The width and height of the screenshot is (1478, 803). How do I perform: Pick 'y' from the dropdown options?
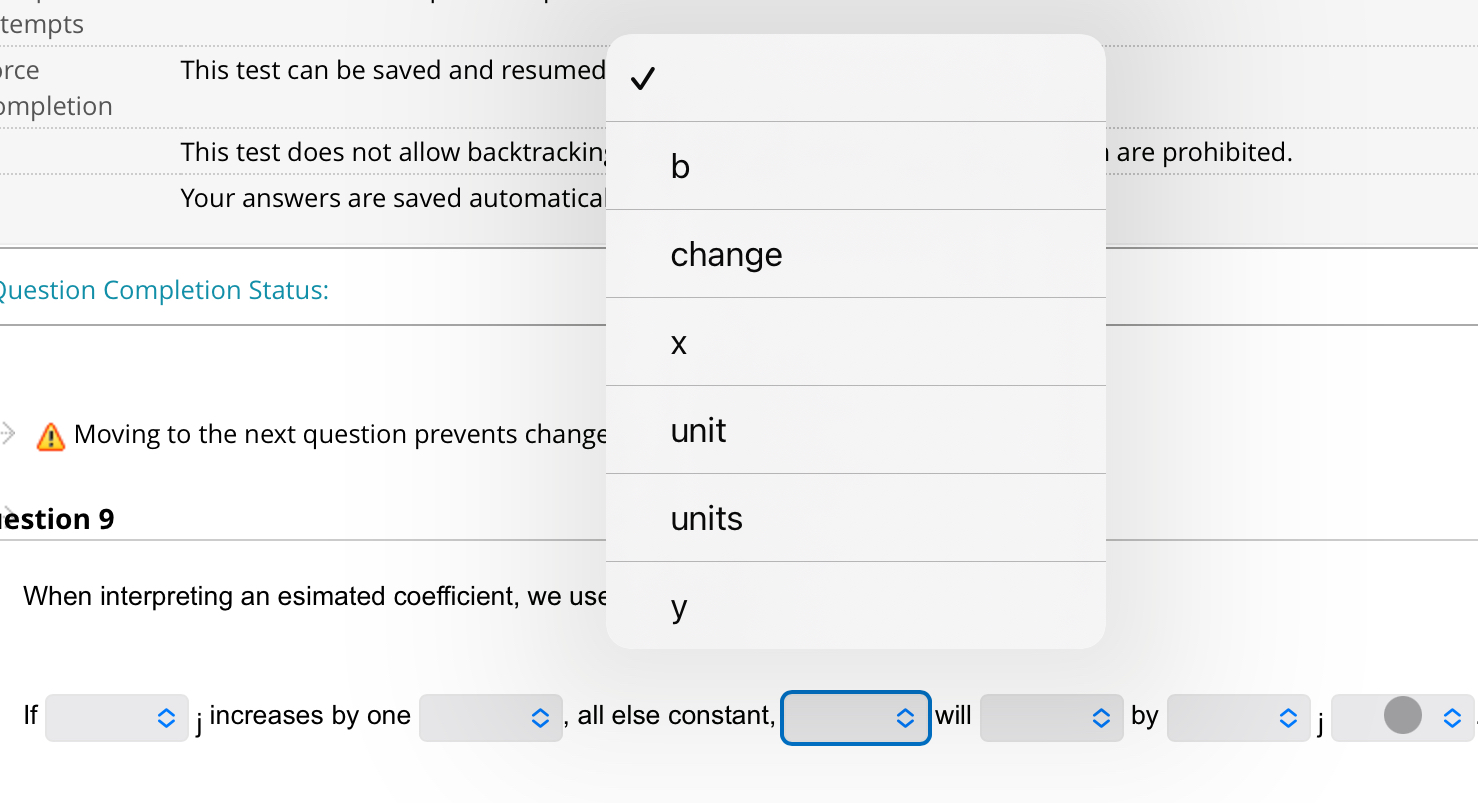click(855, 606)
